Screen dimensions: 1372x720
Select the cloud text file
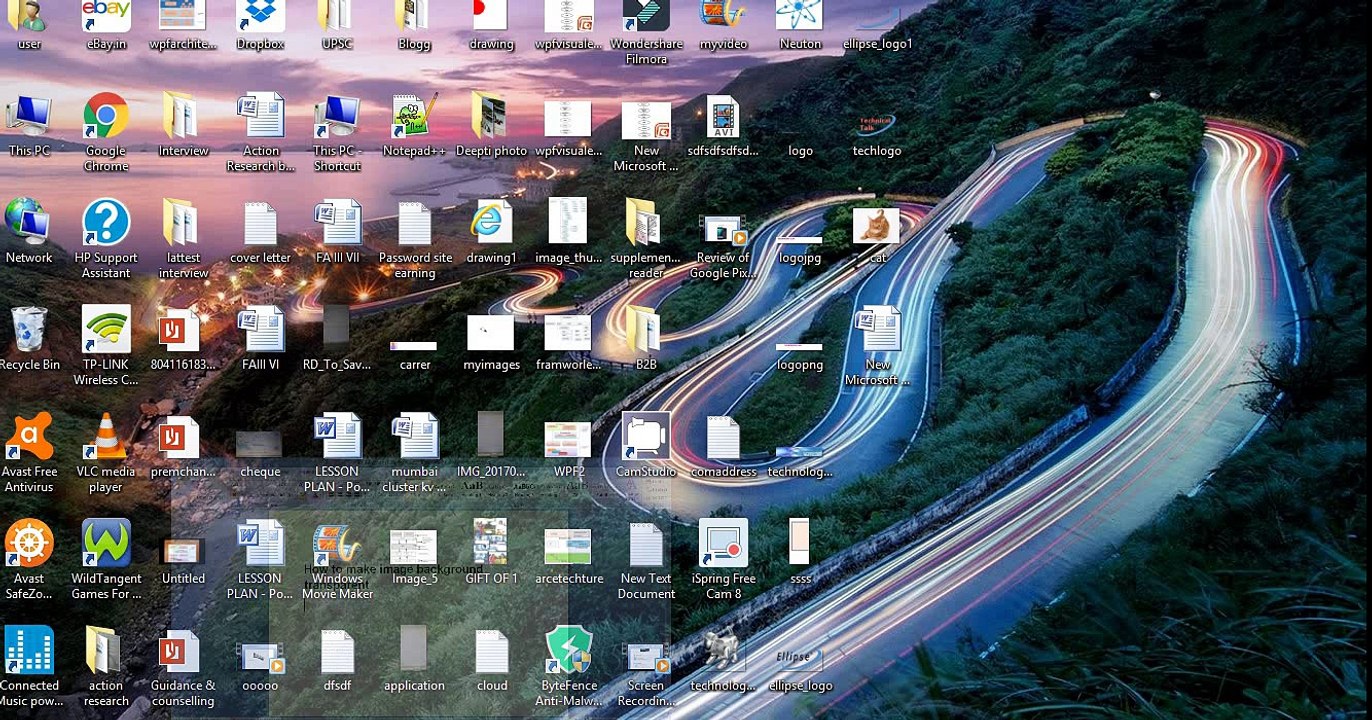pos(491,650)
